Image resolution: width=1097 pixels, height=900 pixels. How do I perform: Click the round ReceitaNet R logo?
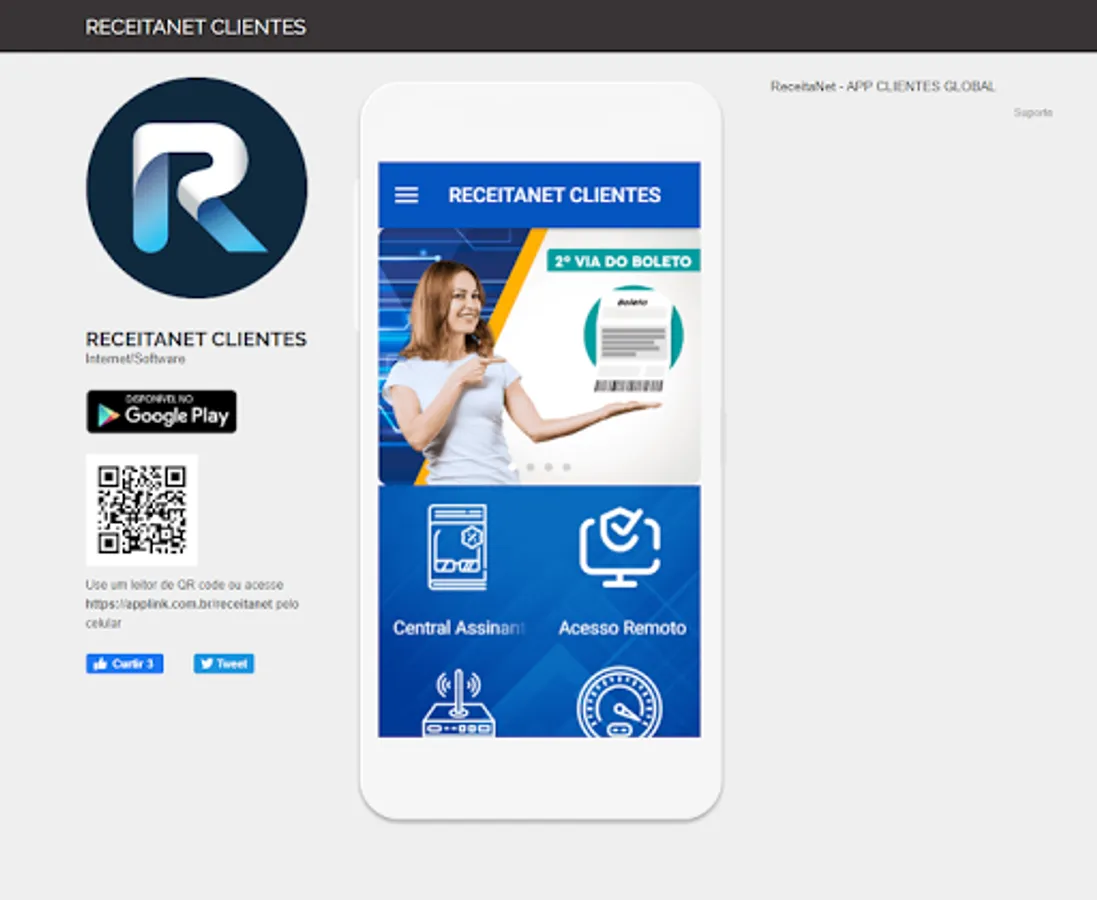tap(197, 188)
